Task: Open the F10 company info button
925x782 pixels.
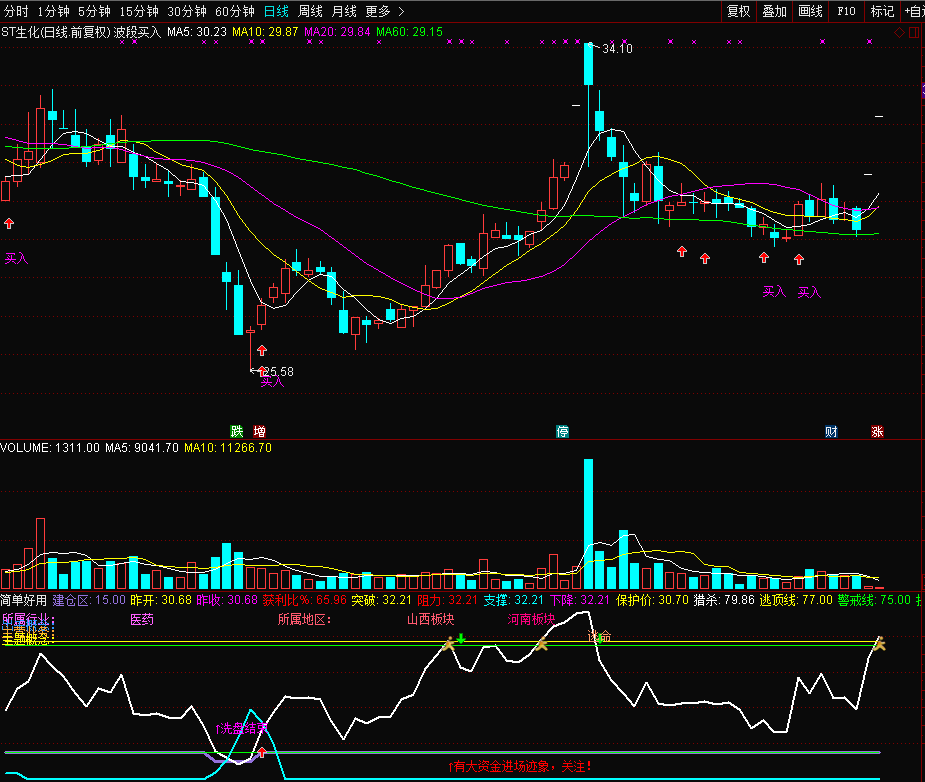Action: click(x=846, y=11)
